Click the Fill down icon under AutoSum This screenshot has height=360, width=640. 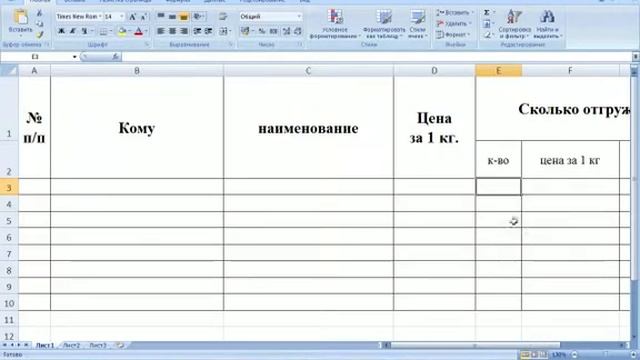click(487, 24)
